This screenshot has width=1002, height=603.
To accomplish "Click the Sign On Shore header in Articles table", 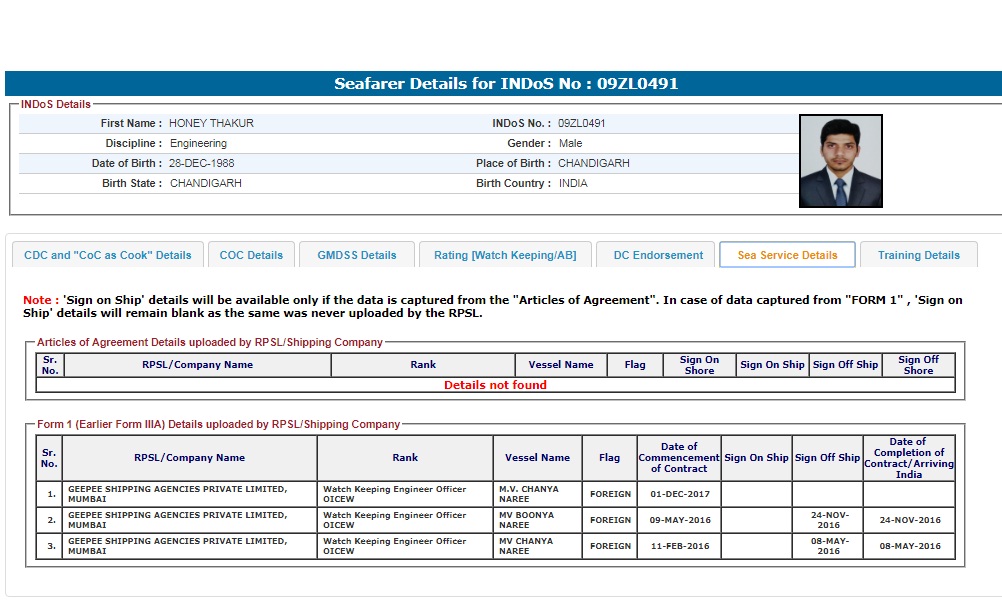I will 699,365.
